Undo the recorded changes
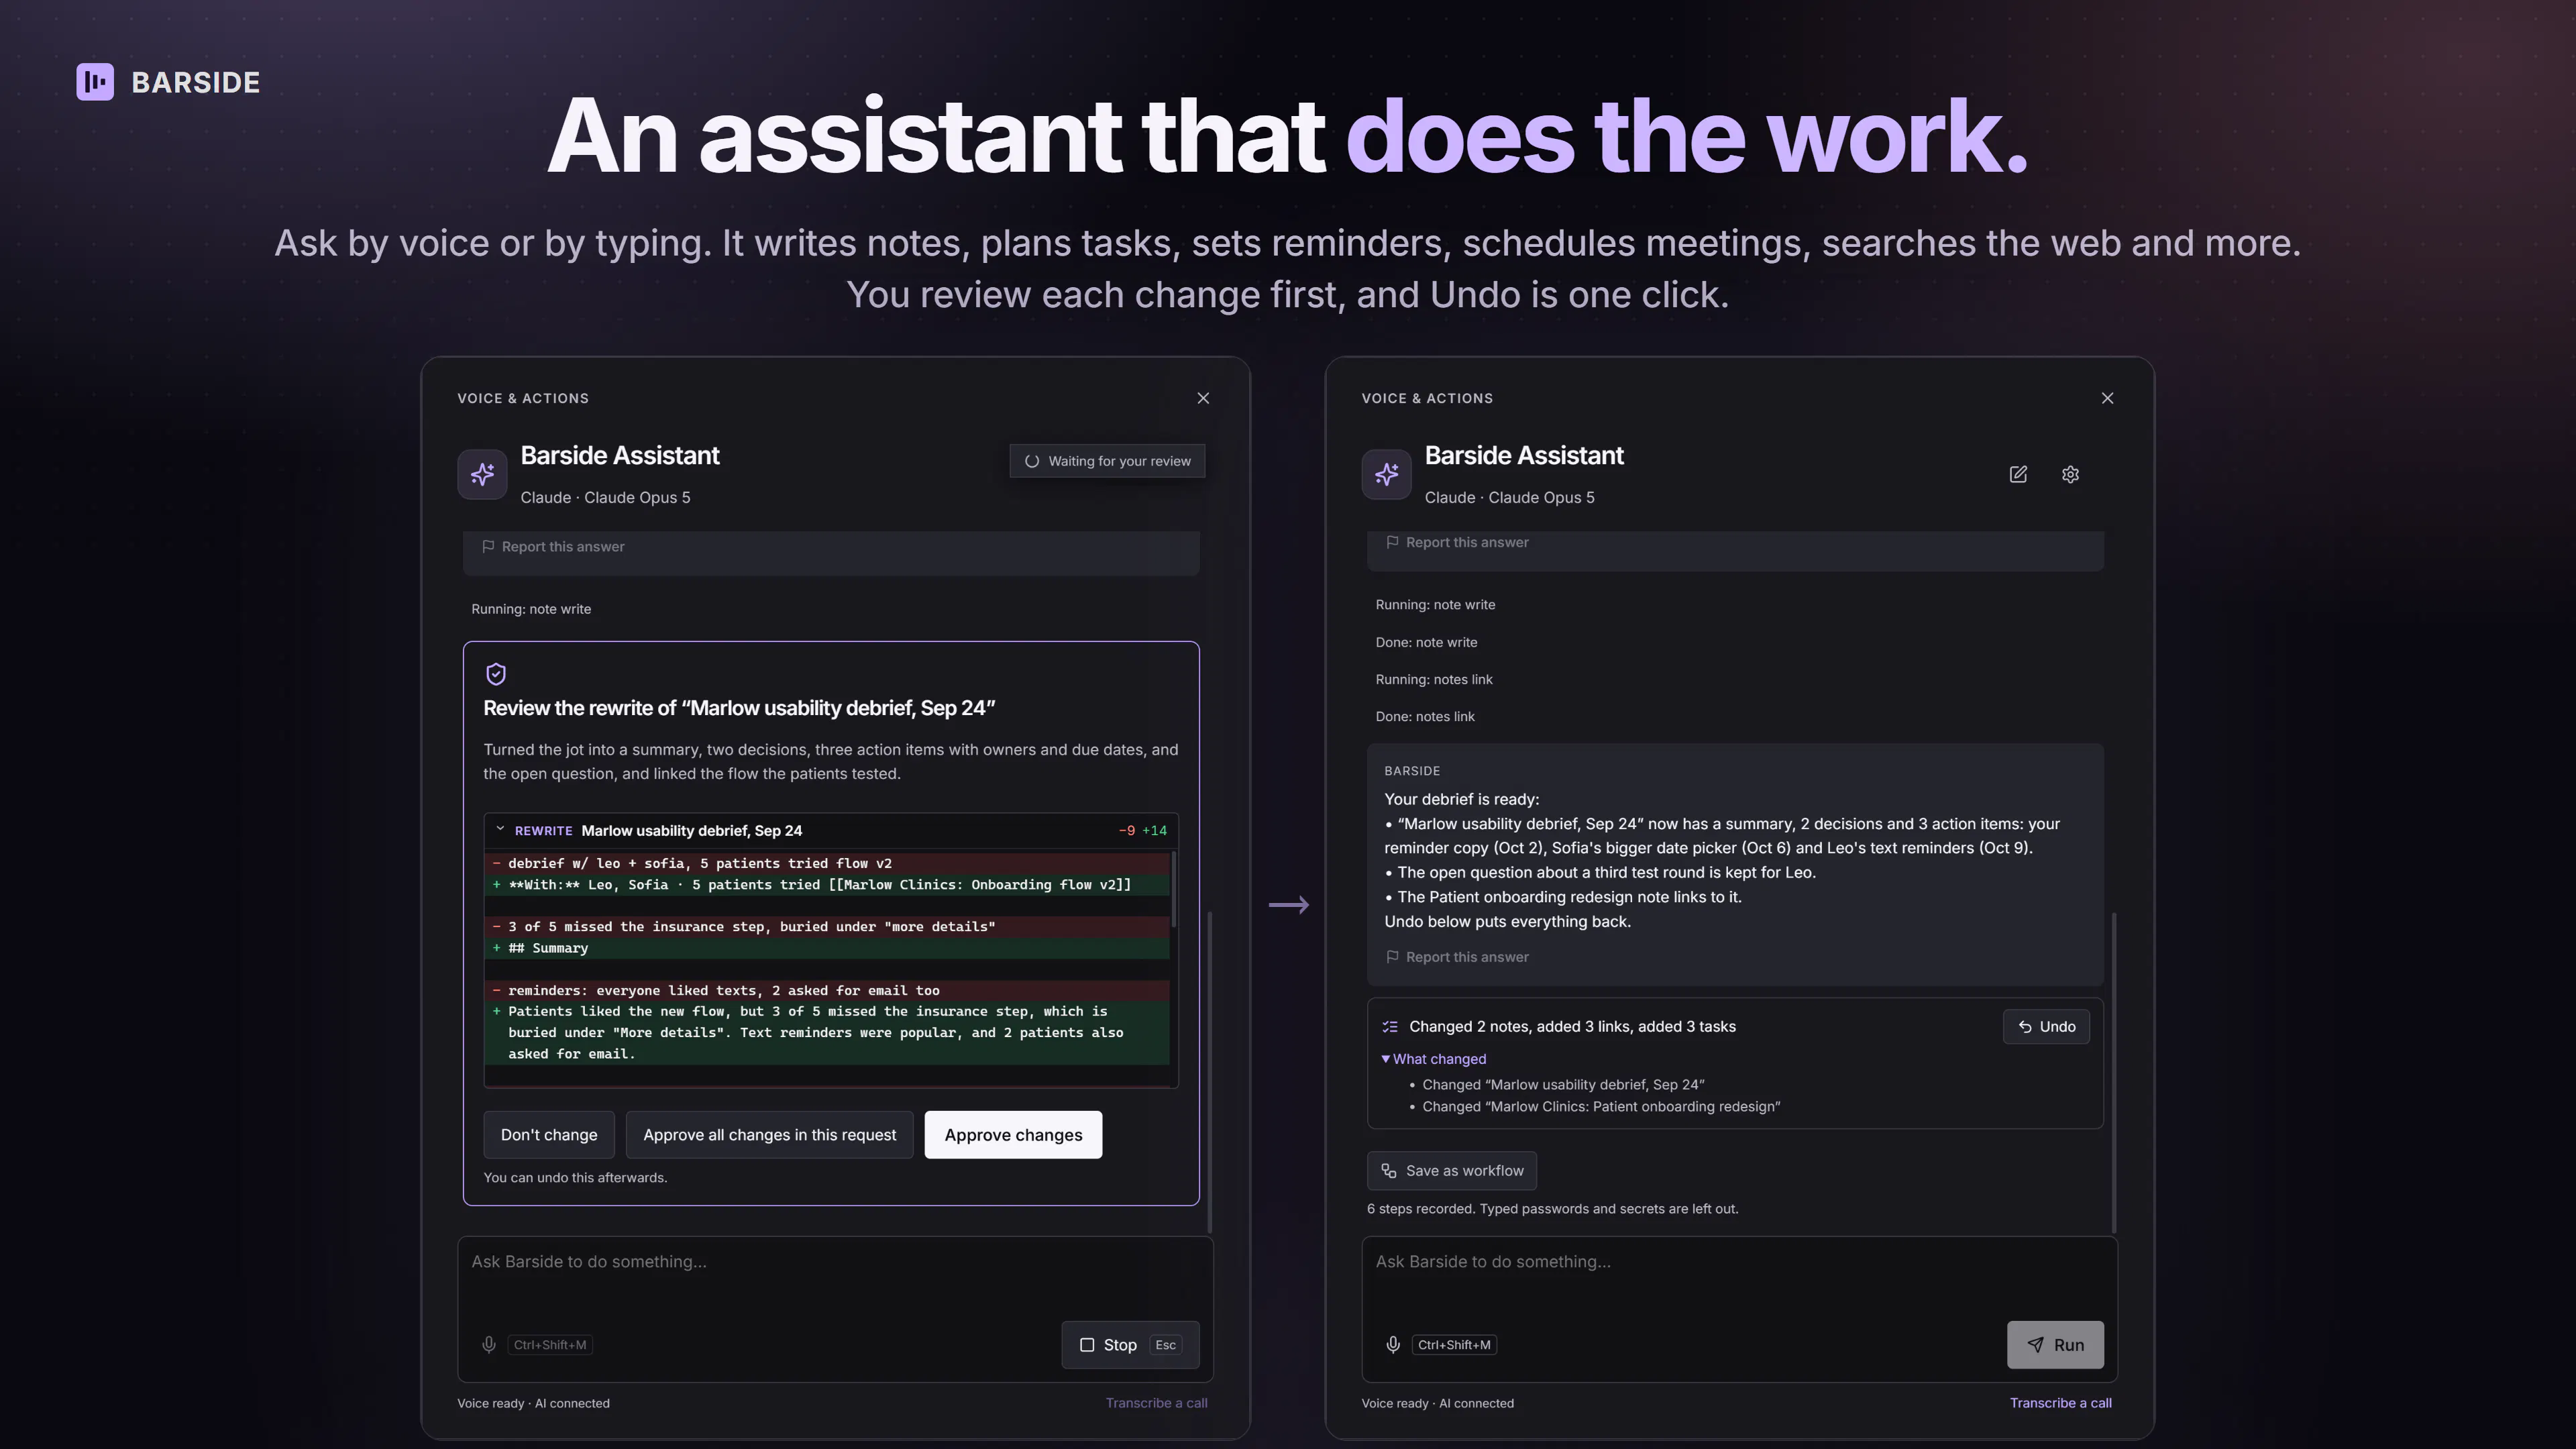This screenshot has width=2576, height=1449. [2046, 1027]
